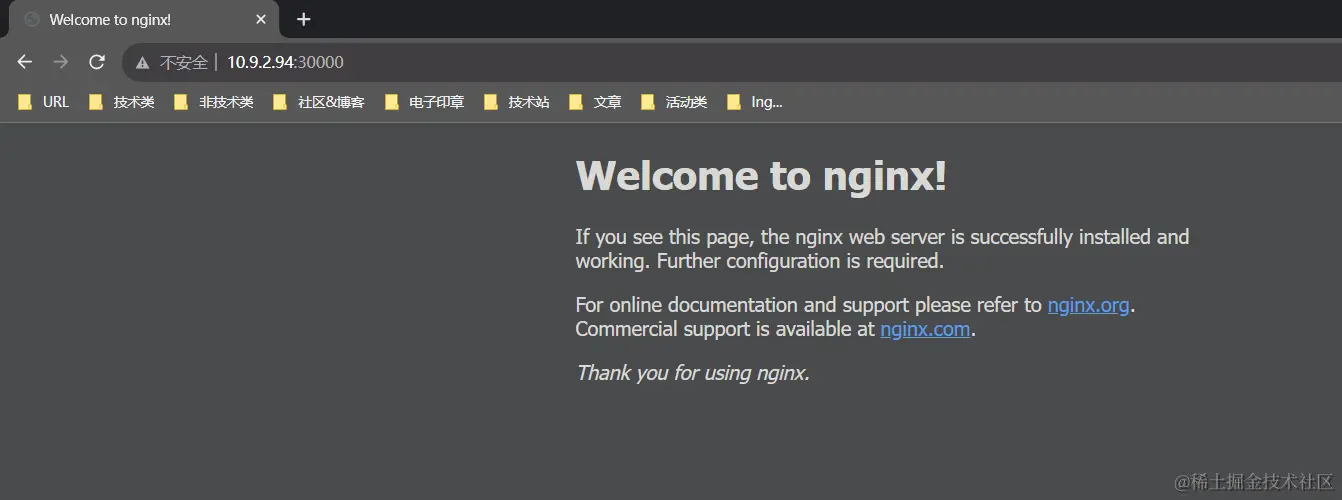Open the 文章 bookmarks folder
1342x500 pixels.
tap(594, 102)
